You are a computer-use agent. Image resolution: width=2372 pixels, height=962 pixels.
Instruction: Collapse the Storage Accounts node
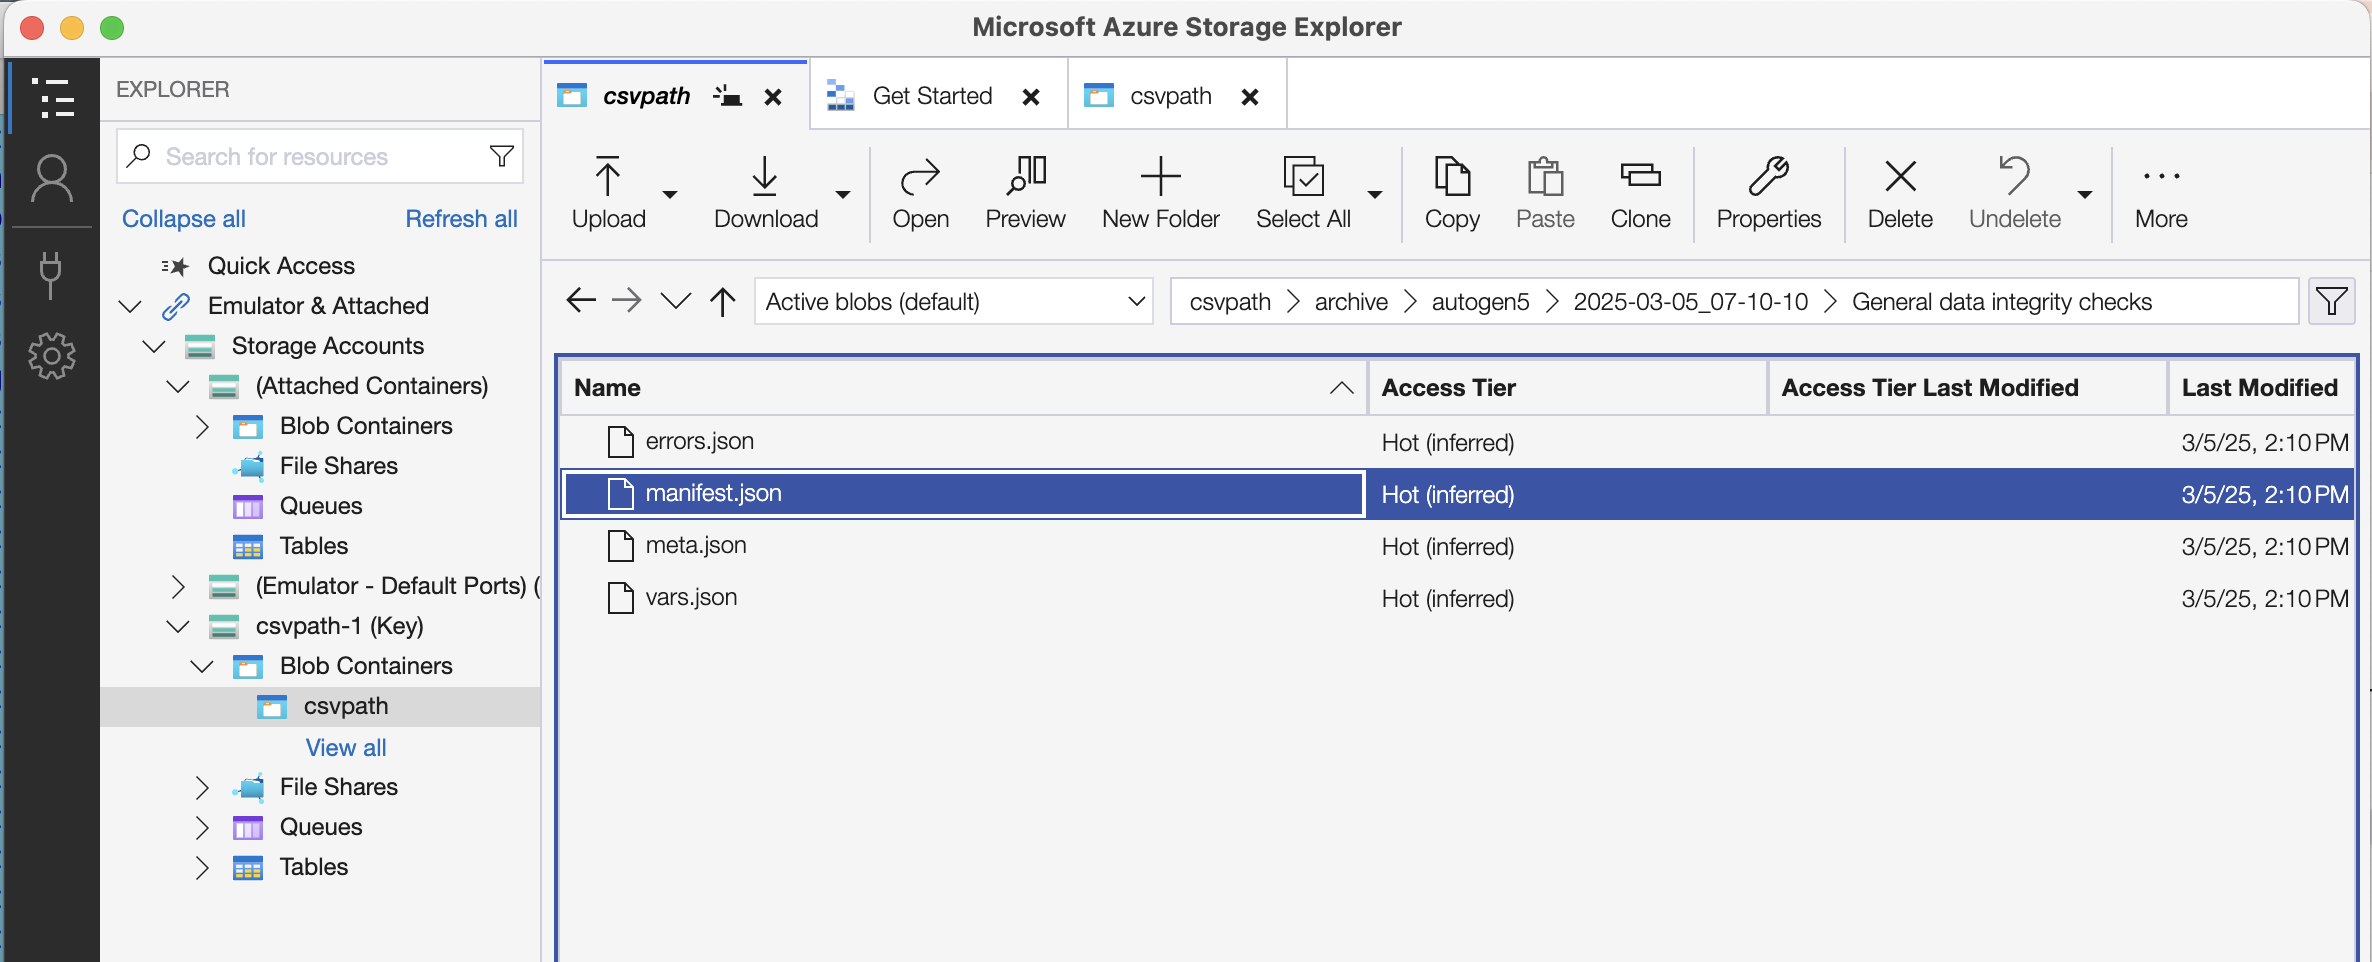153,346
